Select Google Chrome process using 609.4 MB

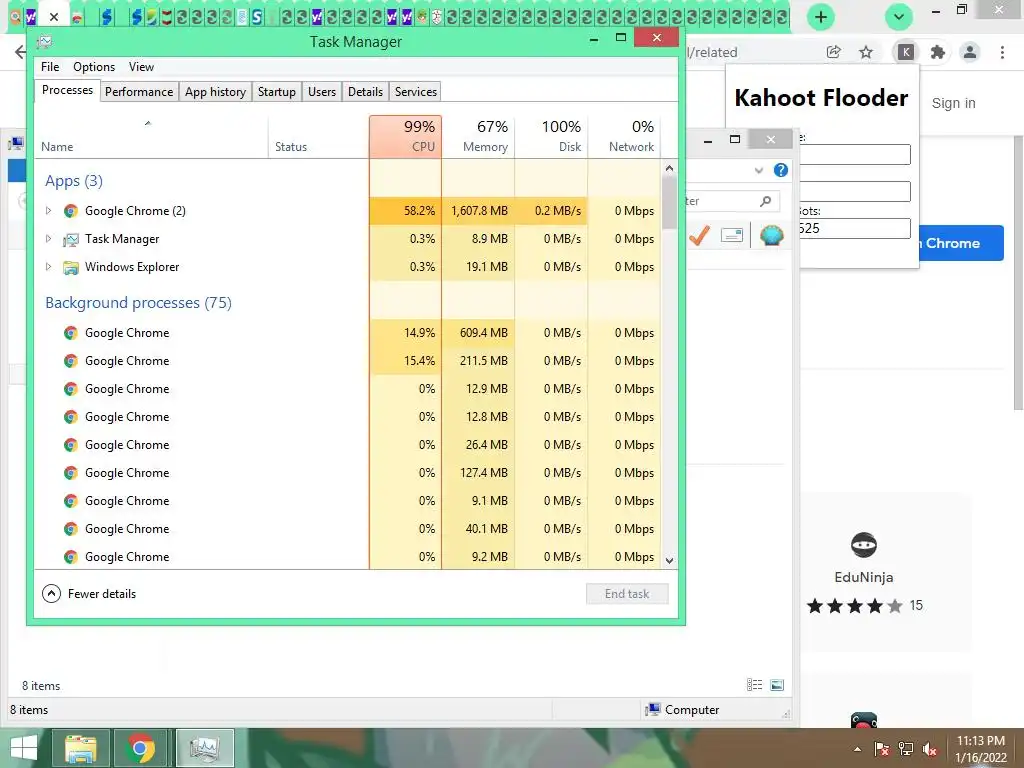coord(347,333)
